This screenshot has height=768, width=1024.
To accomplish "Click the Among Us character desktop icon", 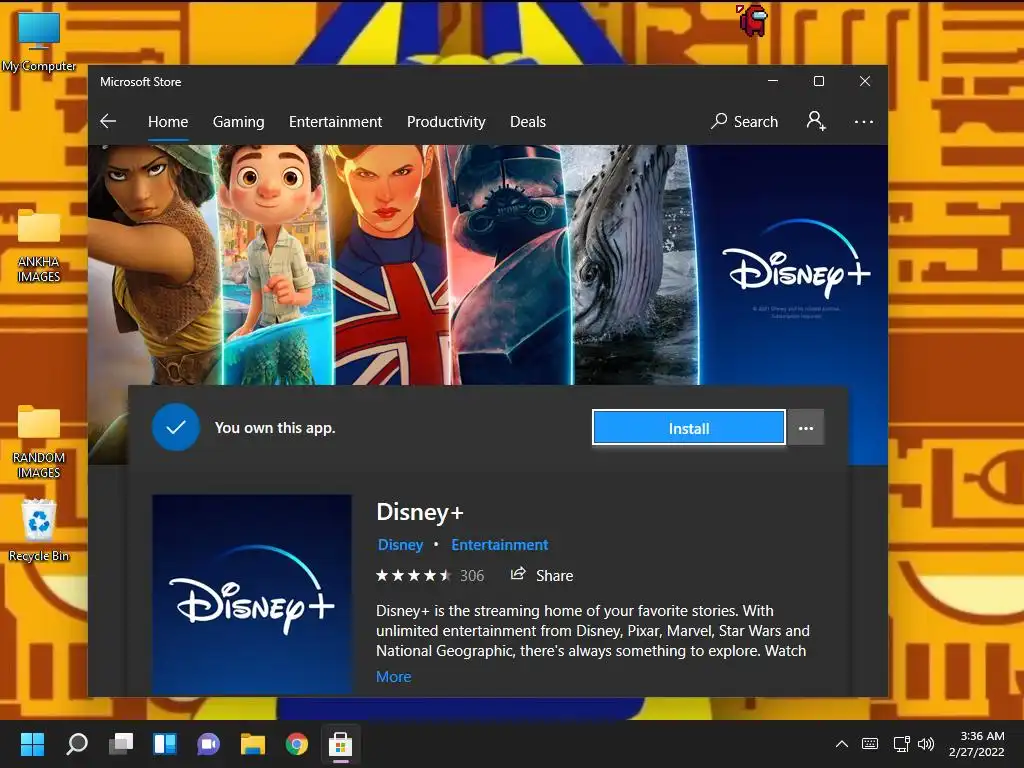I will (752, 20).
